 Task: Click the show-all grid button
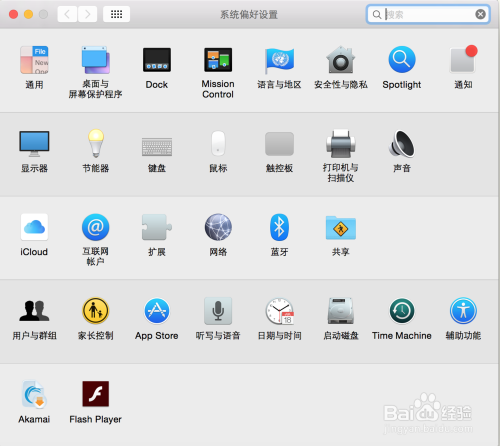[x=116, y=14]
